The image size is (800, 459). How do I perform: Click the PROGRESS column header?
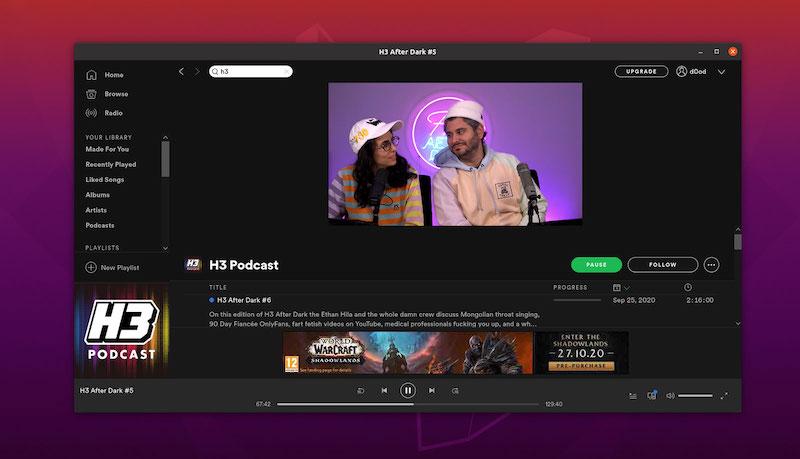(570, 288)
